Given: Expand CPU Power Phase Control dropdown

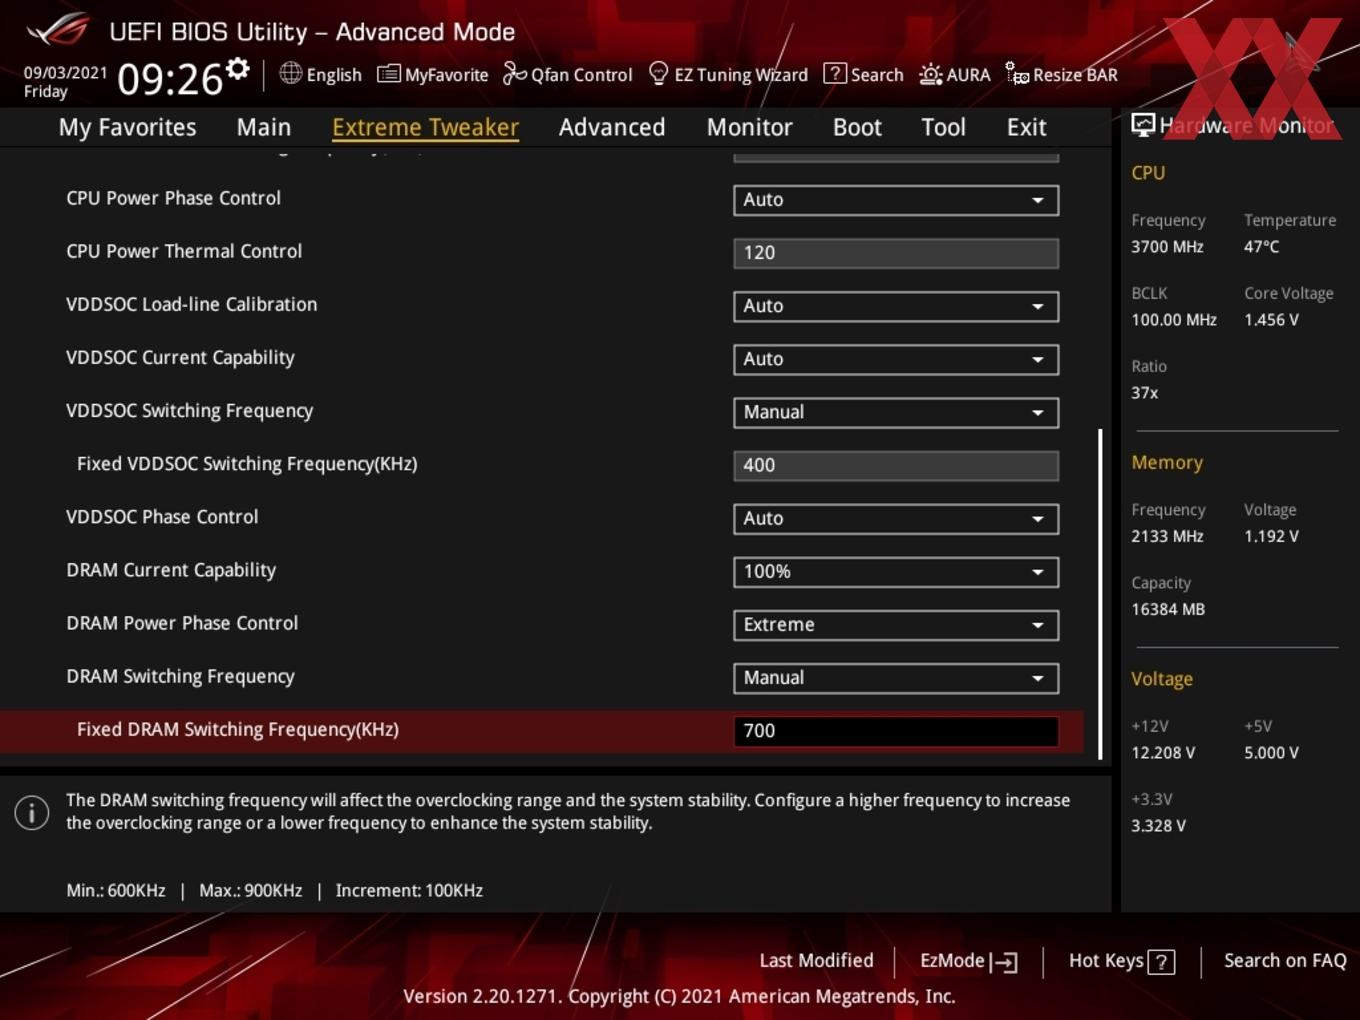Looking at the screenshot, I should [x=895, y=200].
